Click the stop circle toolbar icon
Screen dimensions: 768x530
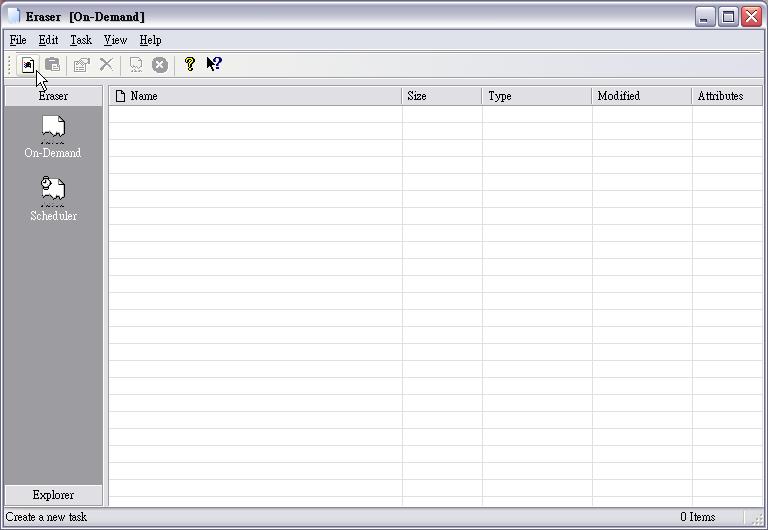[x=160, y=65]
